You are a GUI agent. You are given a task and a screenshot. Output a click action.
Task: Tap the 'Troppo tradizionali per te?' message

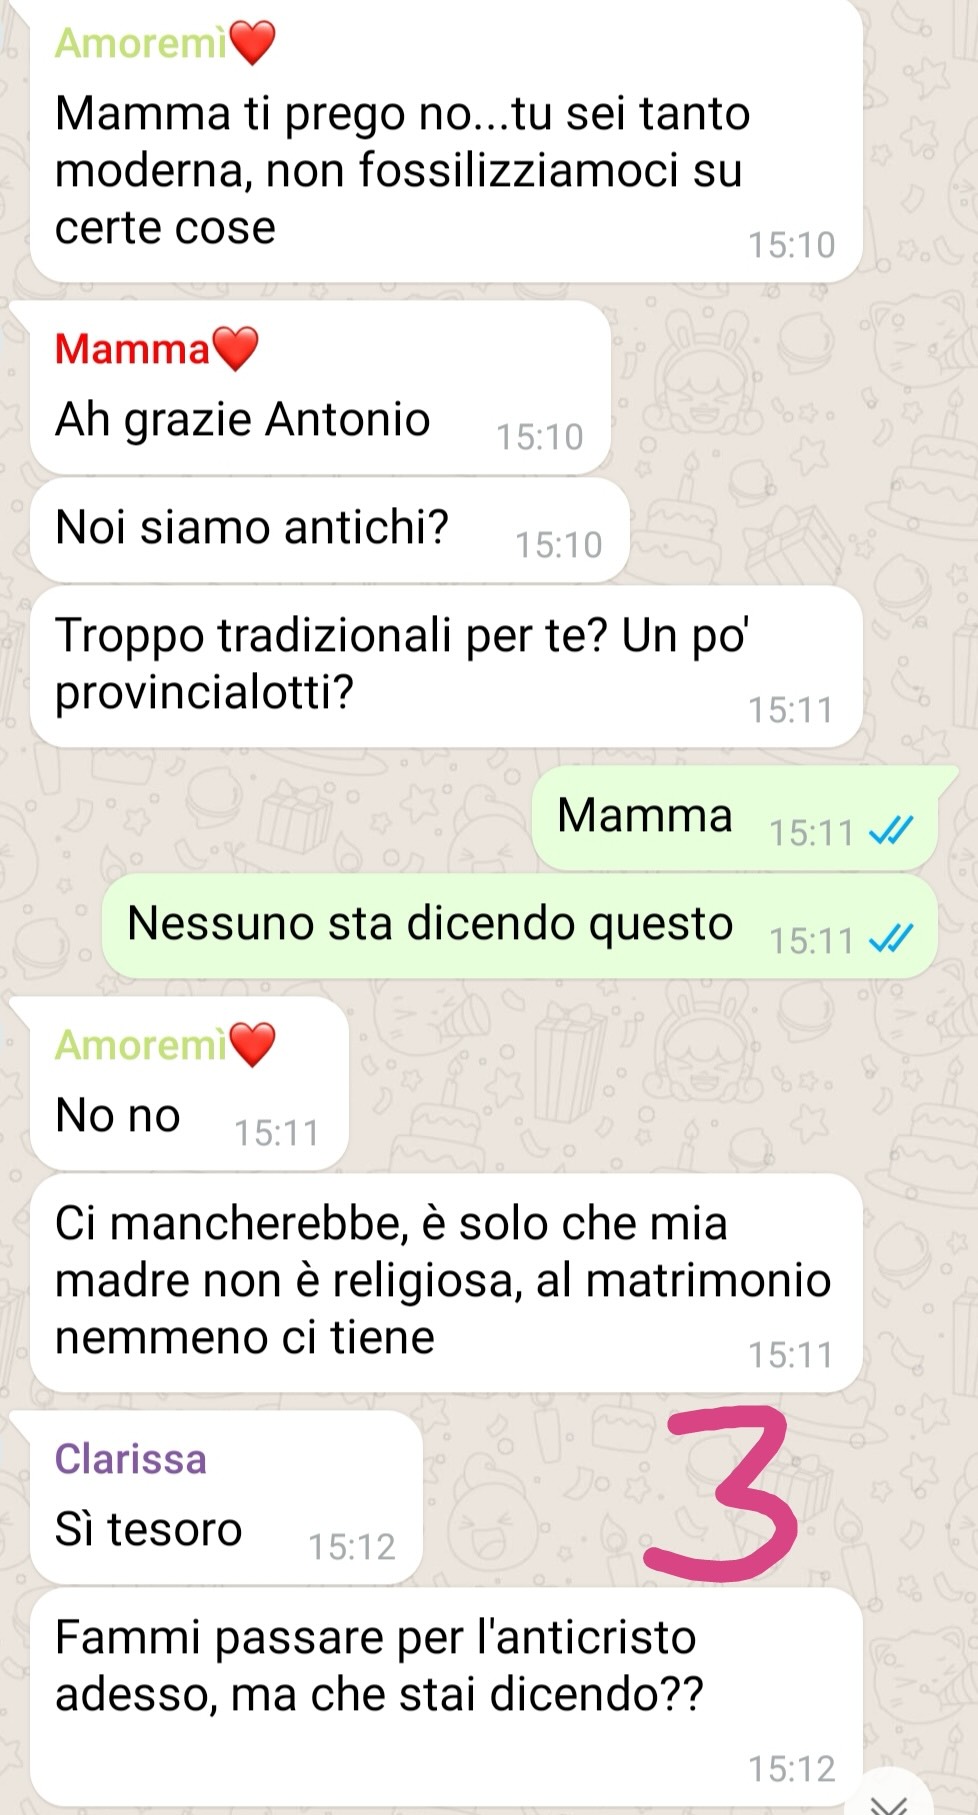tap(446, 666)
